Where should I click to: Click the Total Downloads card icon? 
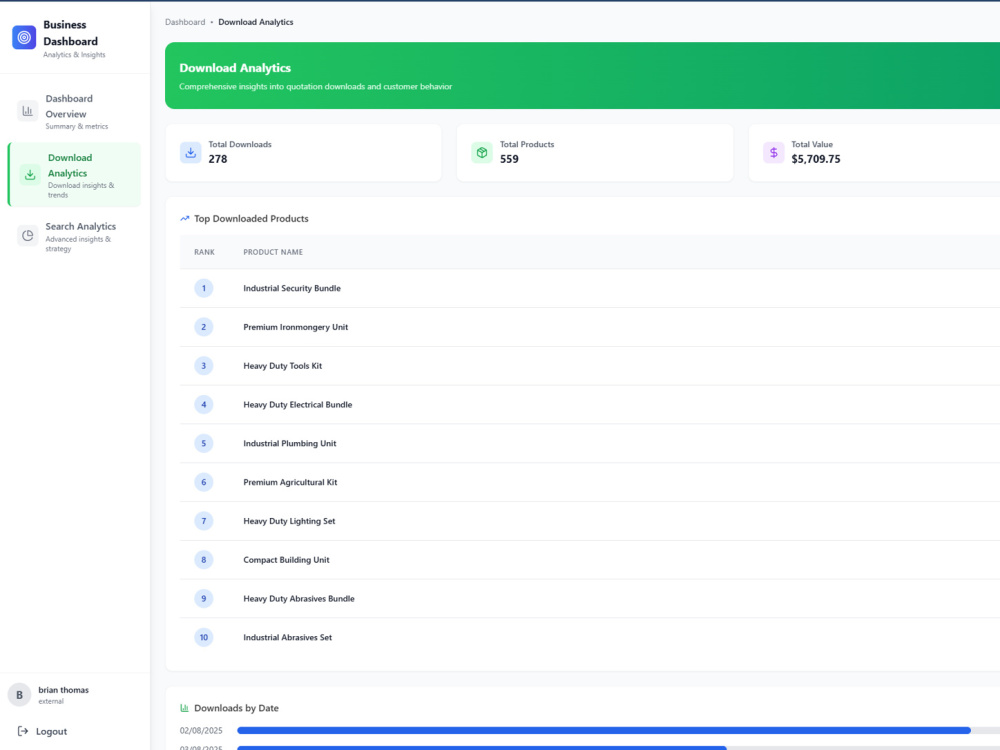pyautogui.click(x=191, y=153)
